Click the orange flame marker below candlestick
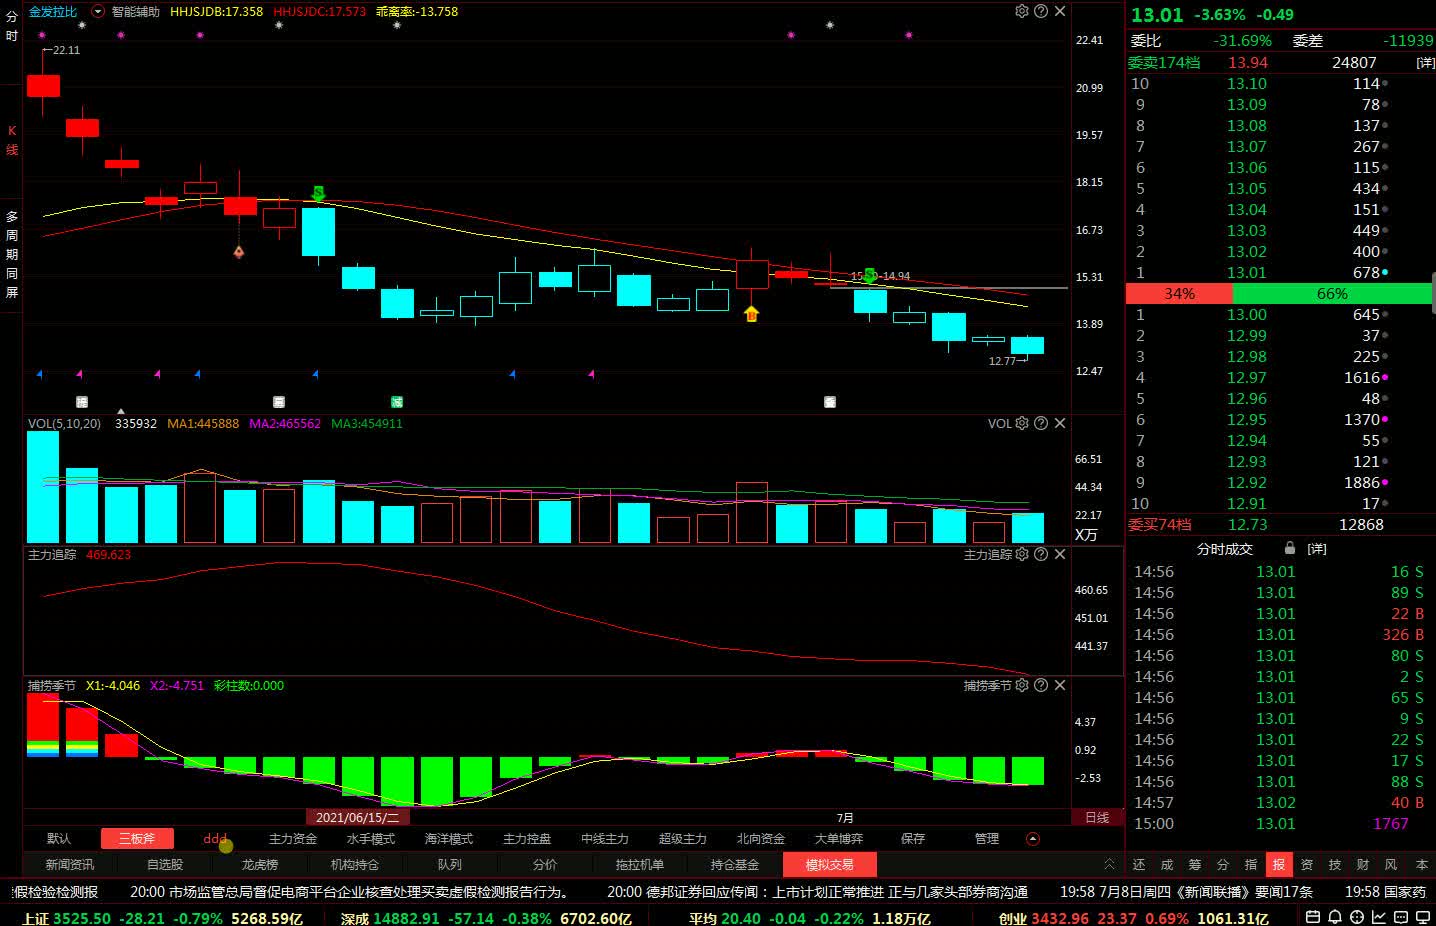The width and height of the screenshot is (1436, 926). pos(239,252)
